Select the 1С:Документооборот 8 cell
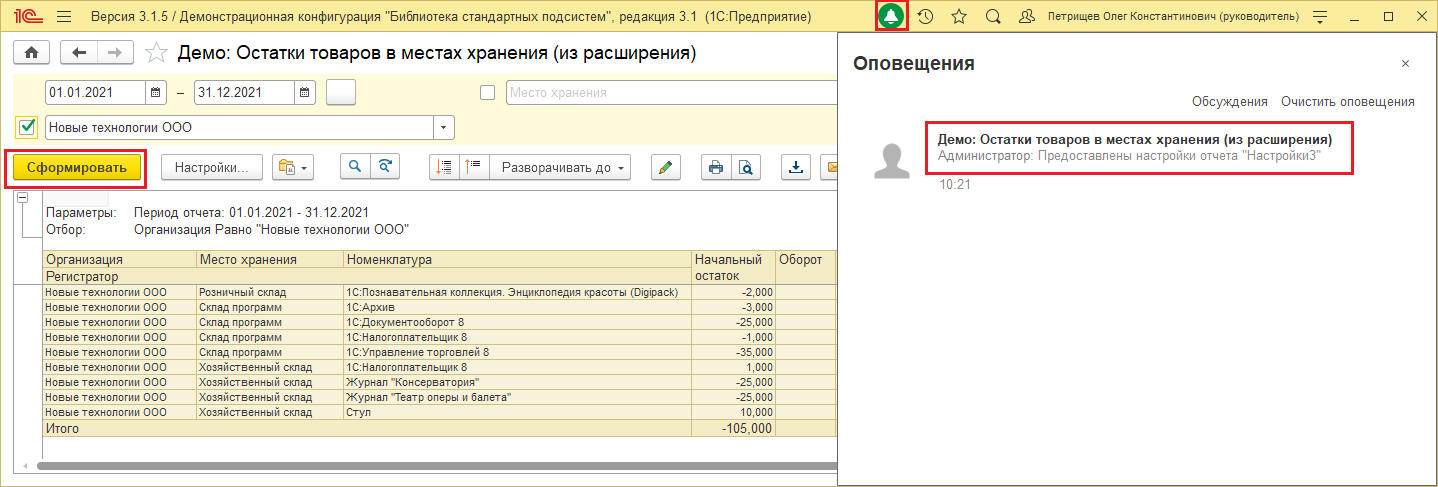1438x487 pixels. (x=517, y=322)
